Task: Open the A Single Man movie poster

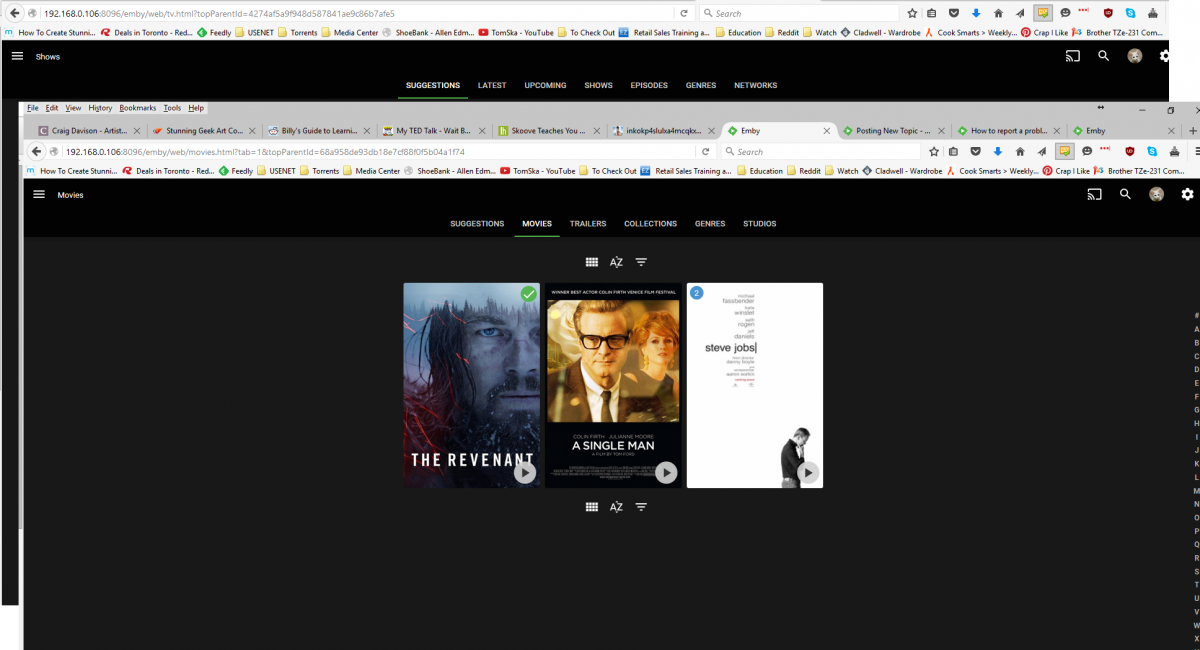Action: pyautogui.click(x=613, y=385)
